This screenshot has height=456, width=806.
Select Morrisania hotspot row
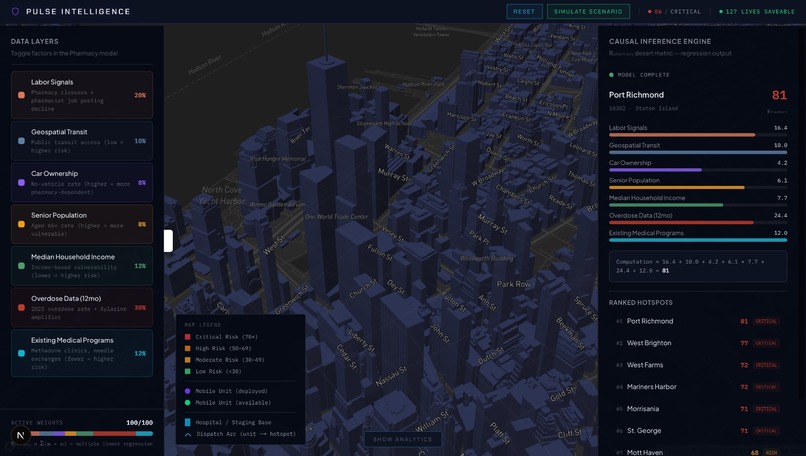click(x=698, y=409)
